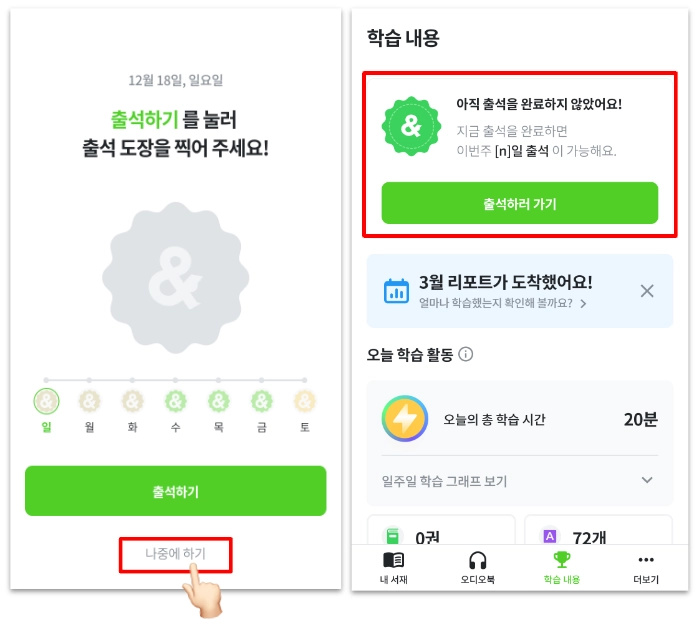Tap the Saturday (토) attendance stamp
Viewport: 700px width, 628px height.
pyautogui.click(x=304, y=402)
